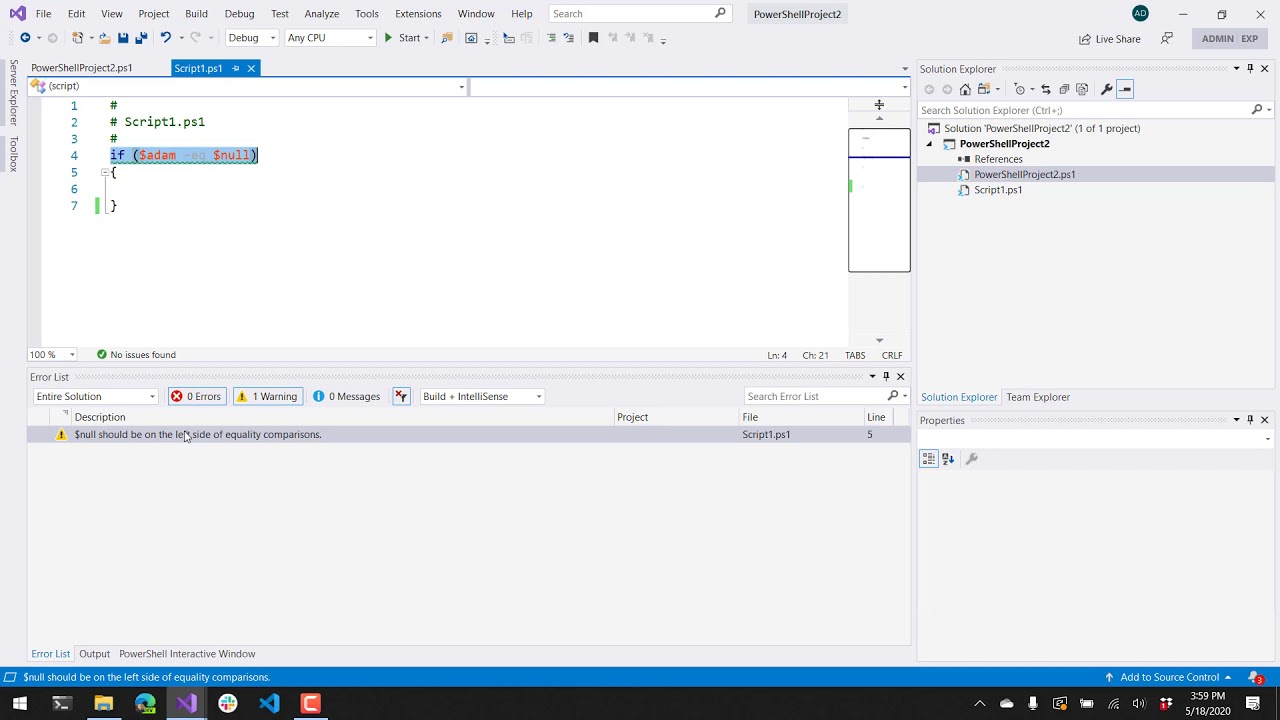Image resolution: width=1280 pixels, height=720 pixels.
Task: Toggle Preview Selected Items in Solution Explorer
Action: click(x=1125, y=89)
